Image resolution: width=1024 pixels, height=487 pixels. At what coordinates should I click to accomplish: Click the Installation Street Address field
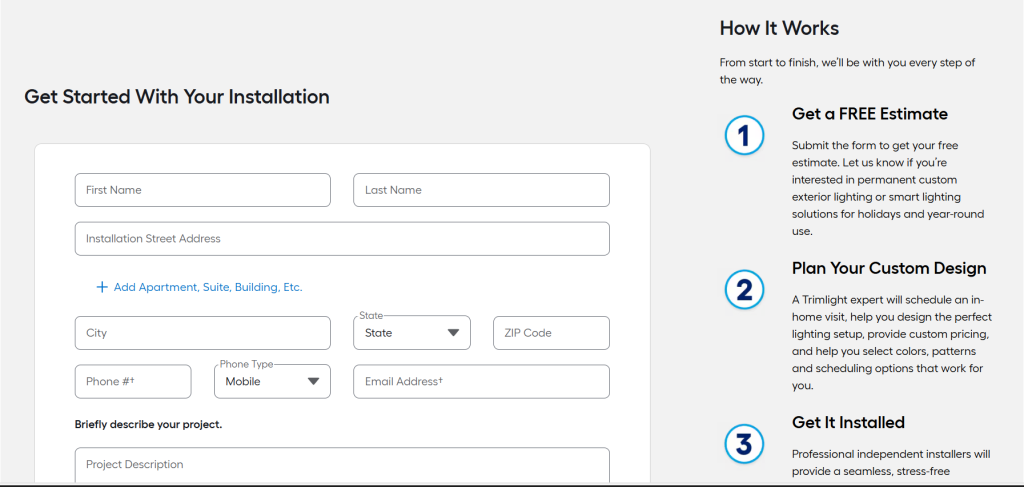[x=342, y=239]
